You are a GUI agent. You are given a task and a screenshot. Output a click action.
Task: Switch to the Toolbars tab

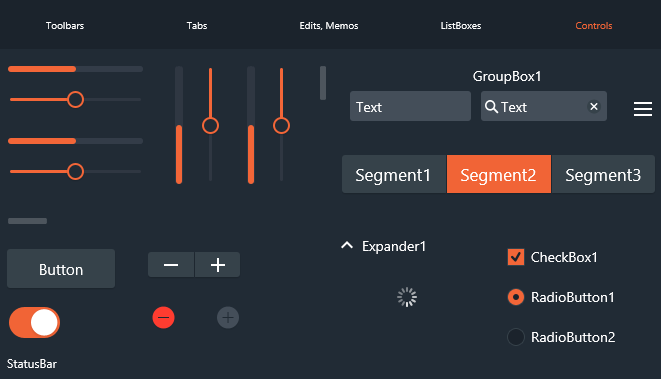tap(65, 26)
